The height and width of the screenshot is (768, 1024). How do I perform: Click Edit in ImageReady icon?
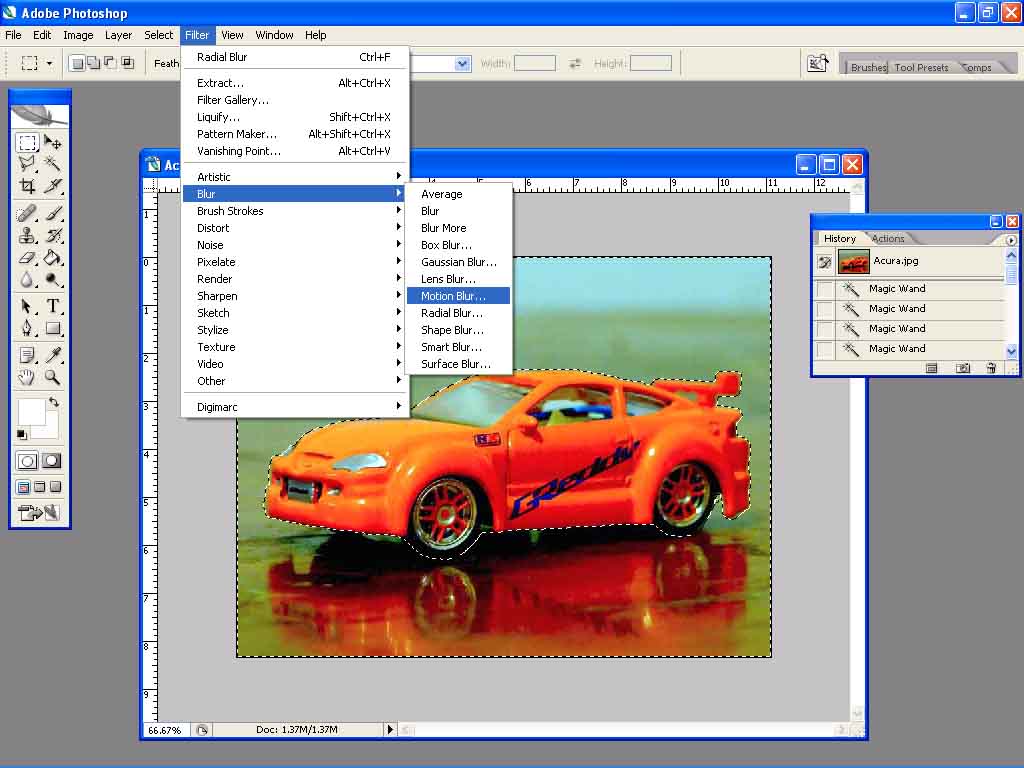39,513
